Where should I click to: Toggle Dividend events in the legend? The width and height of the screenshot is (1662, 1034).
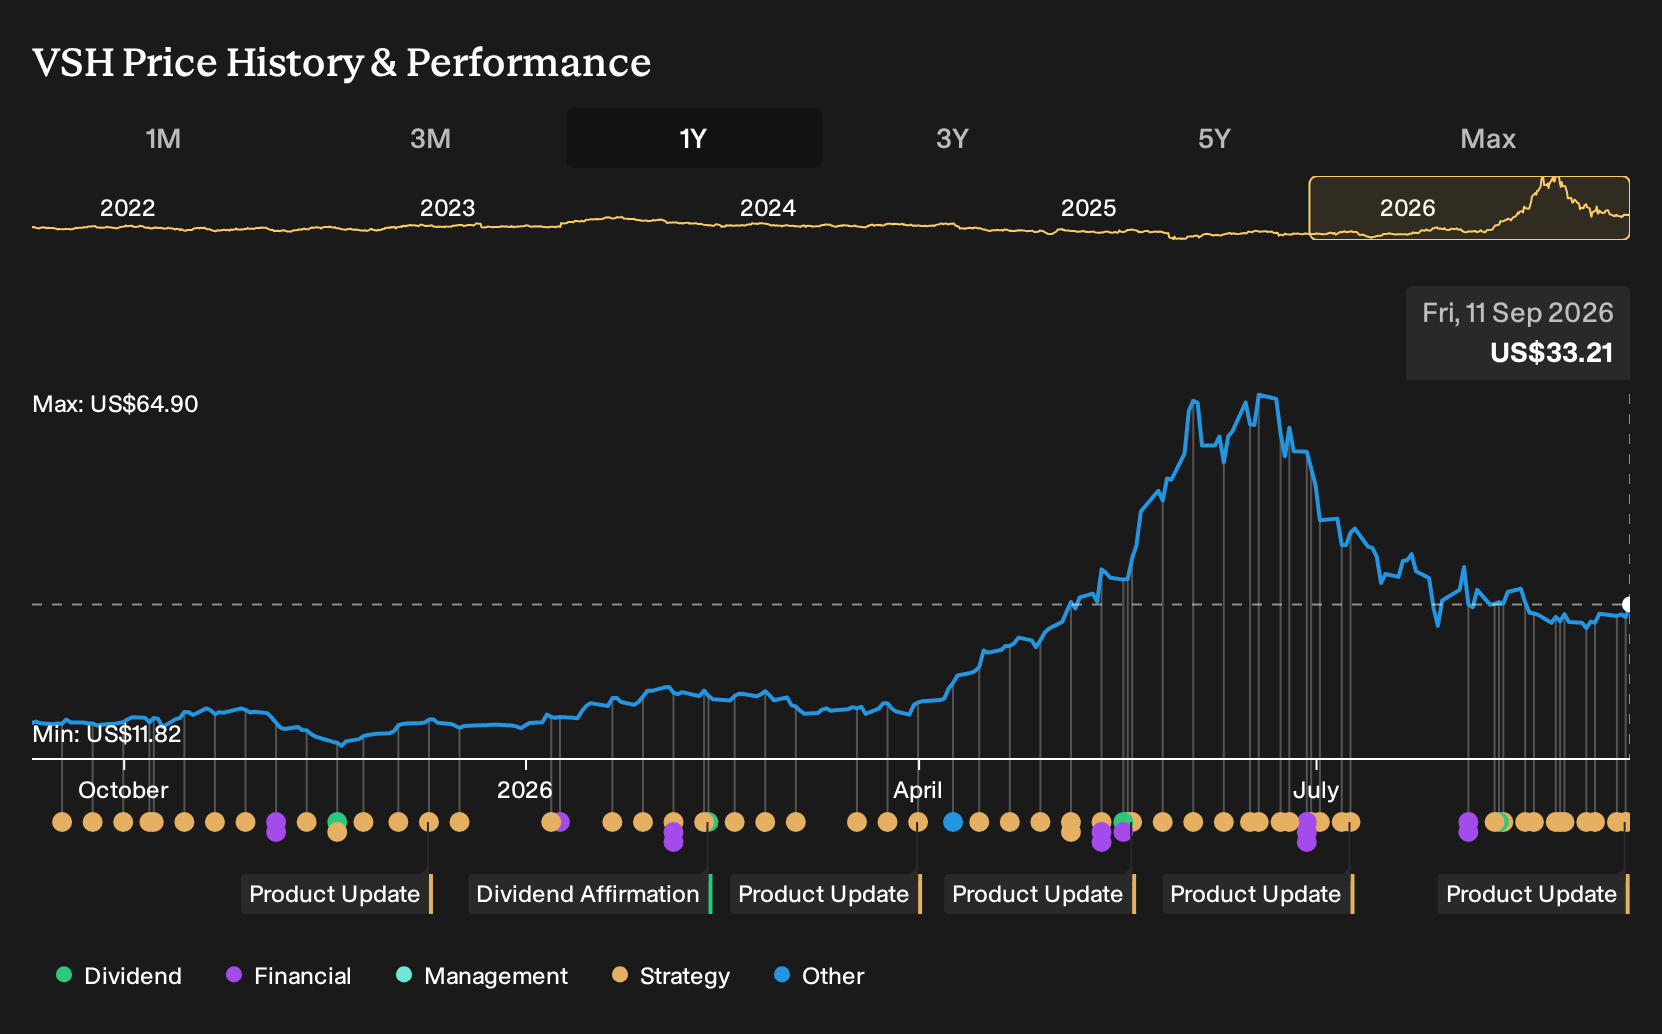(x=119, y=976)
